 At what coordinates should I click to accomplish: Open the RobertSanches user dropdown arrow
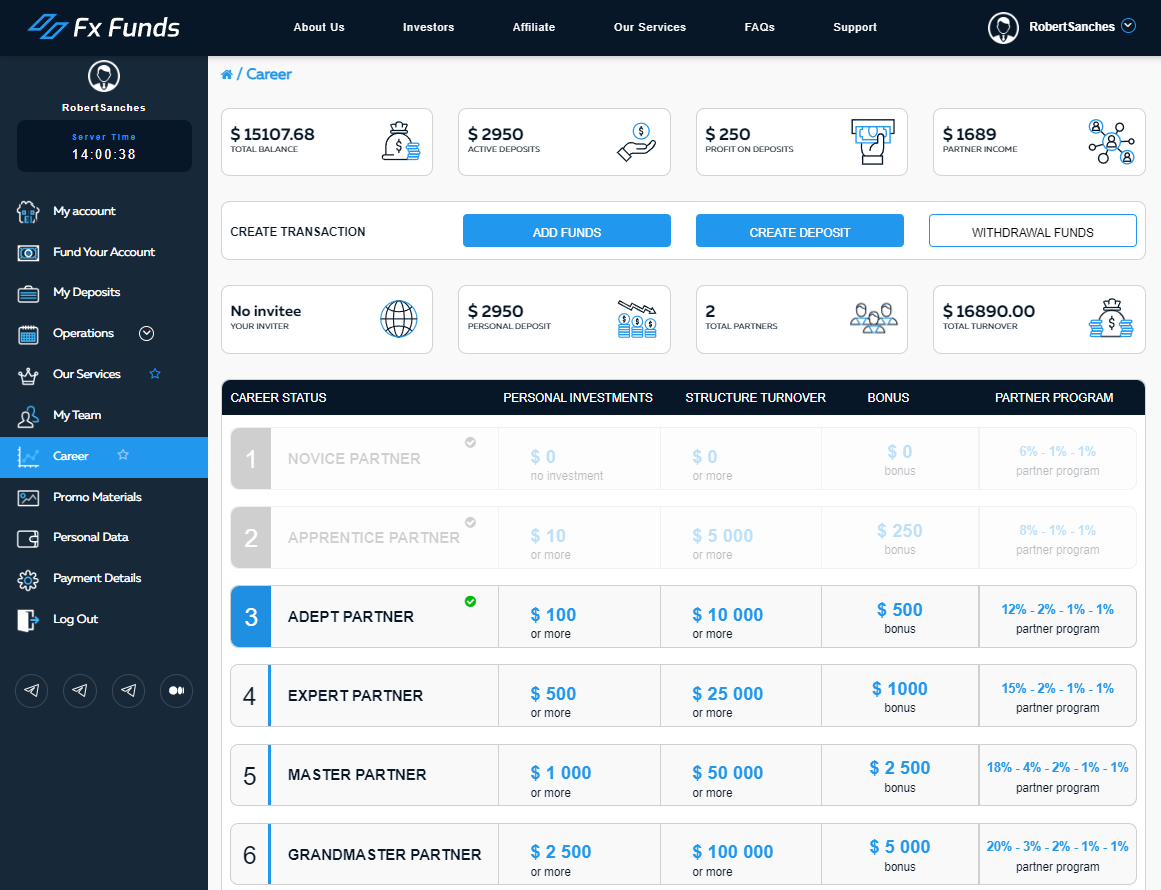1129,26
